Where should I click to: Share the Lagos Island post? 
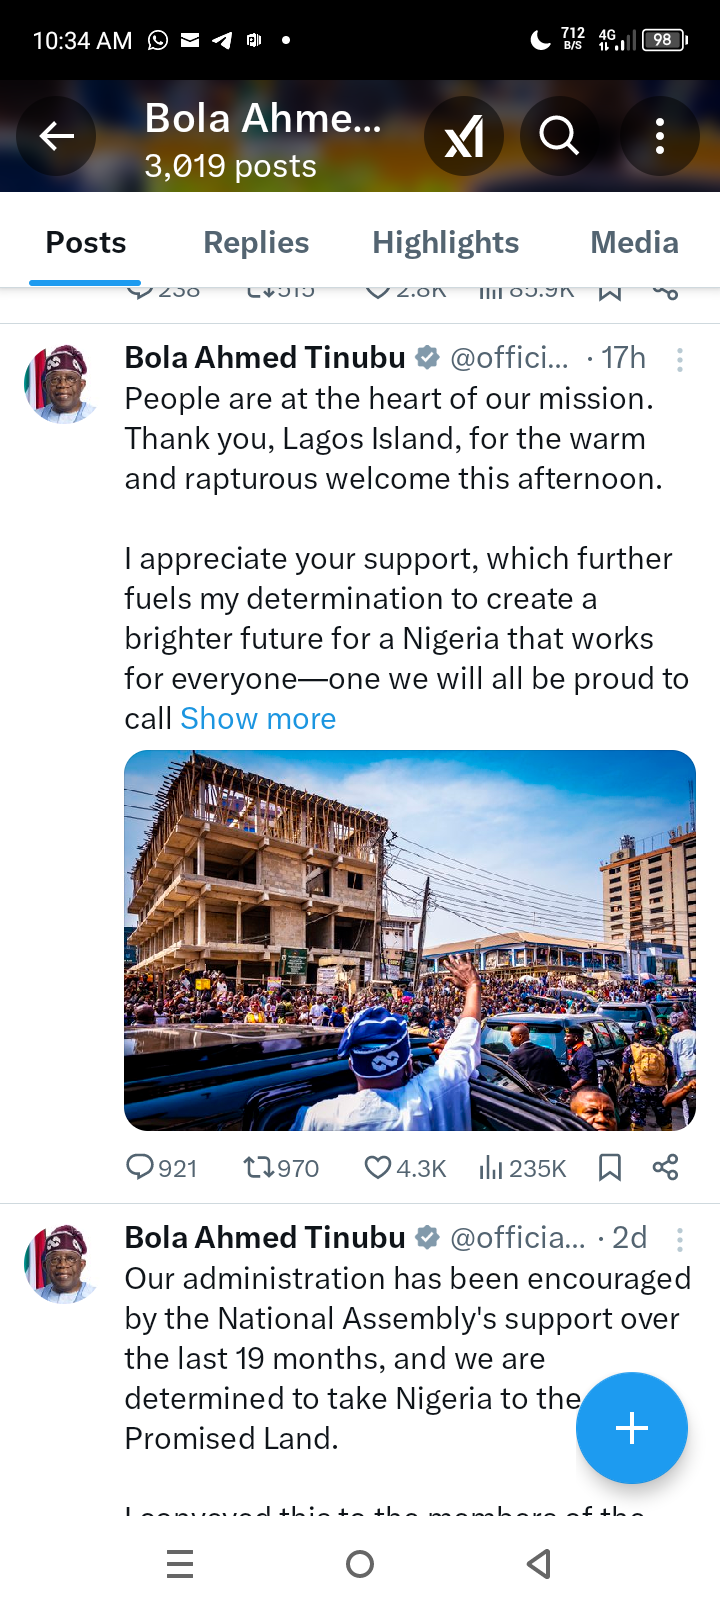665,1167
